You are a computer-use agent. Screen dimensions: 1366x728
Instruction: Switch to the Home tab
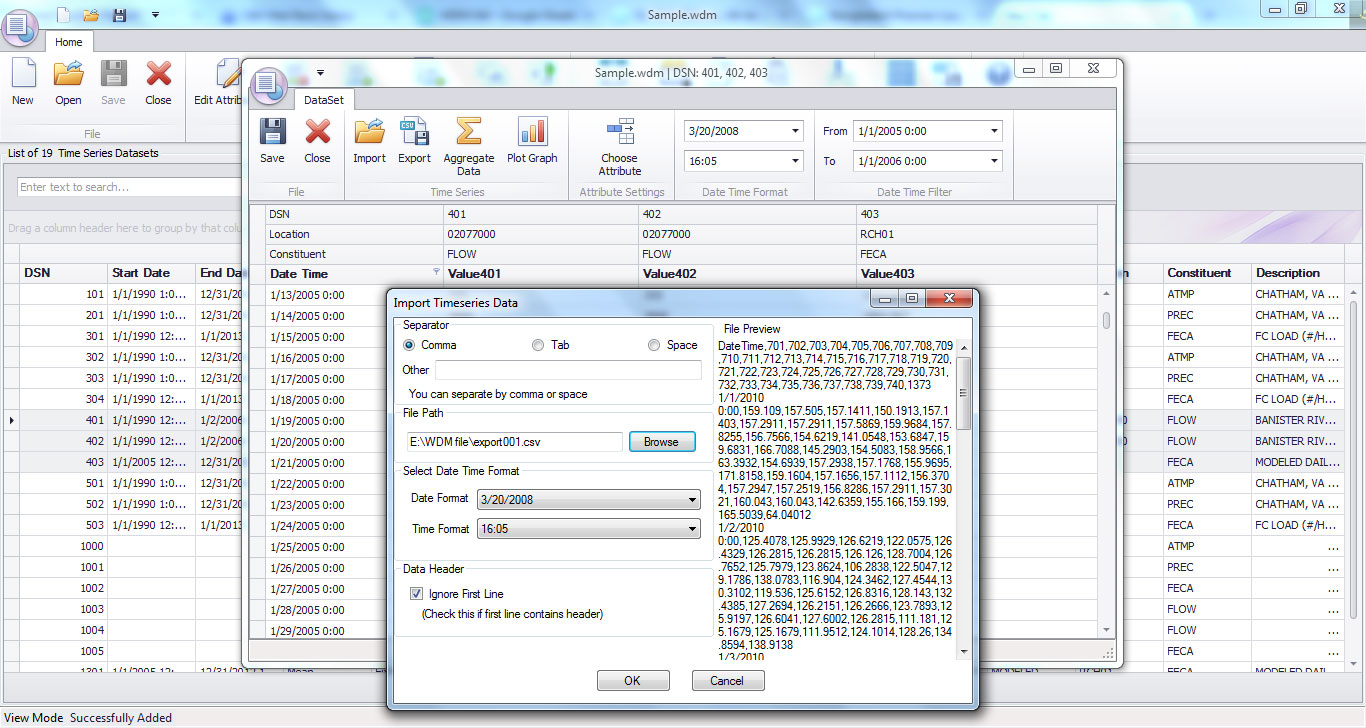[x=68, y=42]
